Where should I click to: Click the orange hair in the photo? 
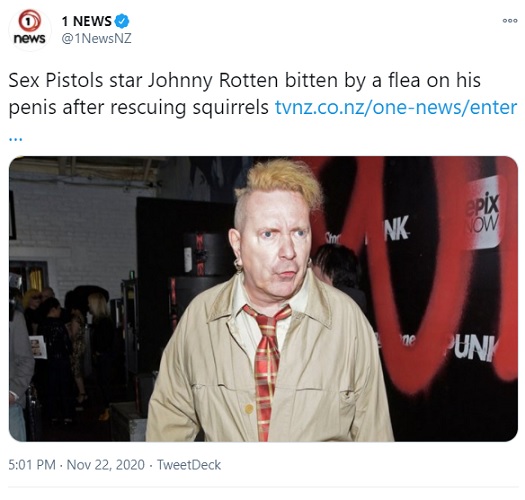[x=282, y=183]
